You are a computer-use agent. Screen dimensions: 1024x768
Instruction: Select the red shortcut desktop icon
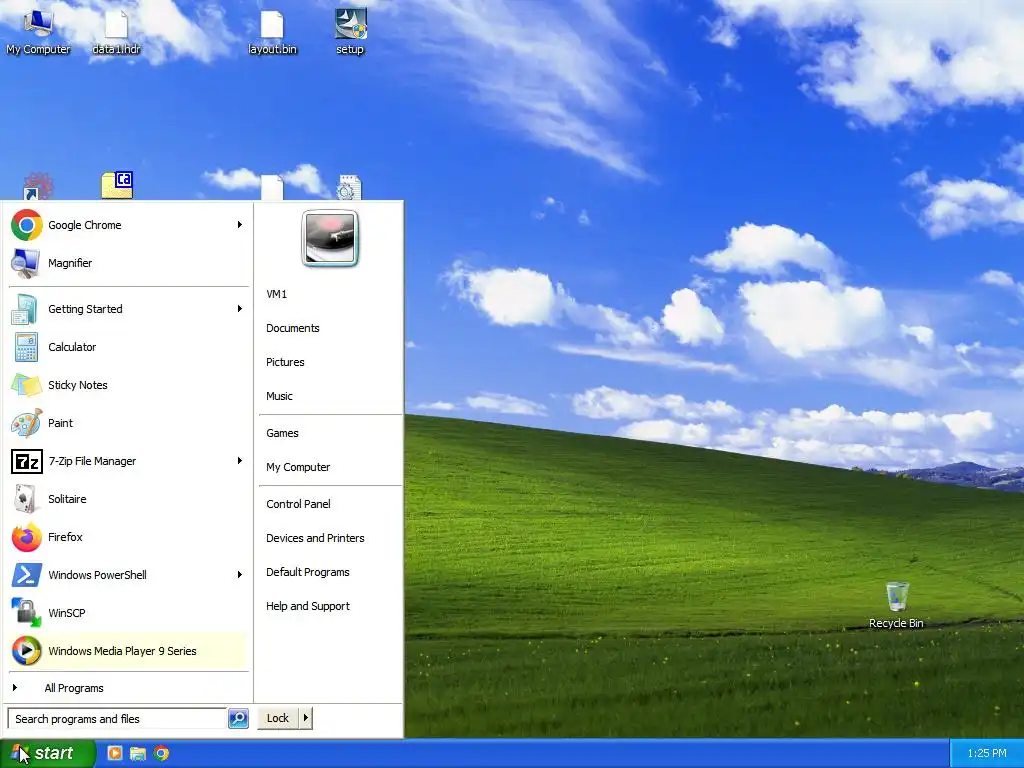coord(38,186)
